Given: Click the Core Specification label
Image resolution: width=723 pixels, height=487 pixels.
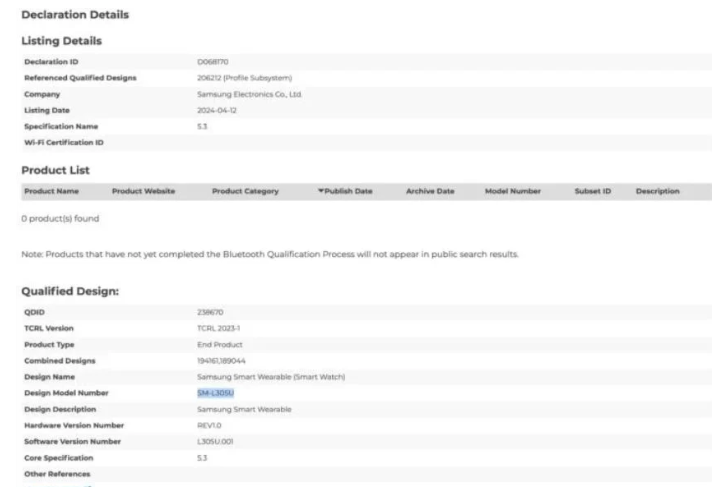Looking at the screenshot, I should (59, 458).
